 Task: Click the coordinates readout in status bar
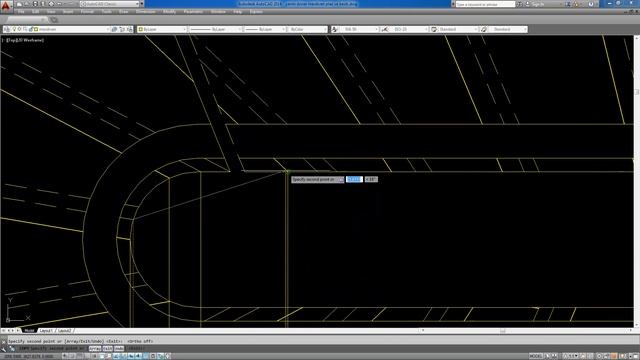tap(29, 356)
